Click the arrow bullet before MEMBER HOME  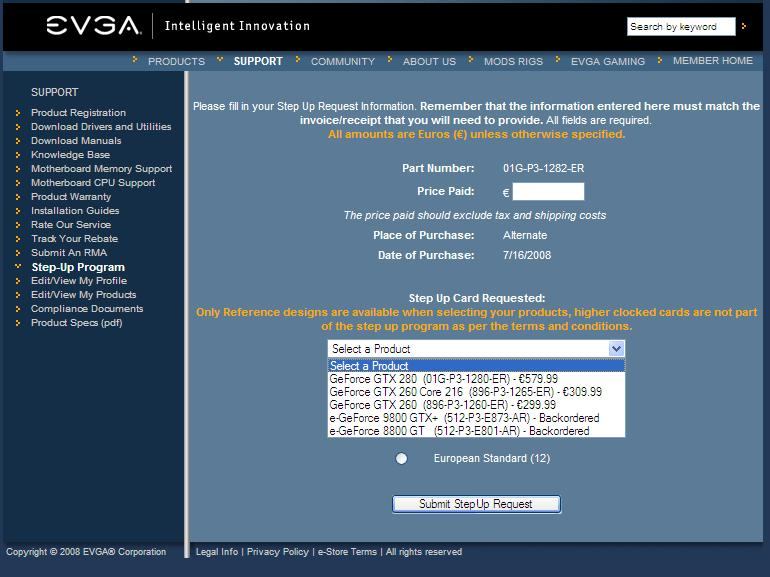coord(660,60)
